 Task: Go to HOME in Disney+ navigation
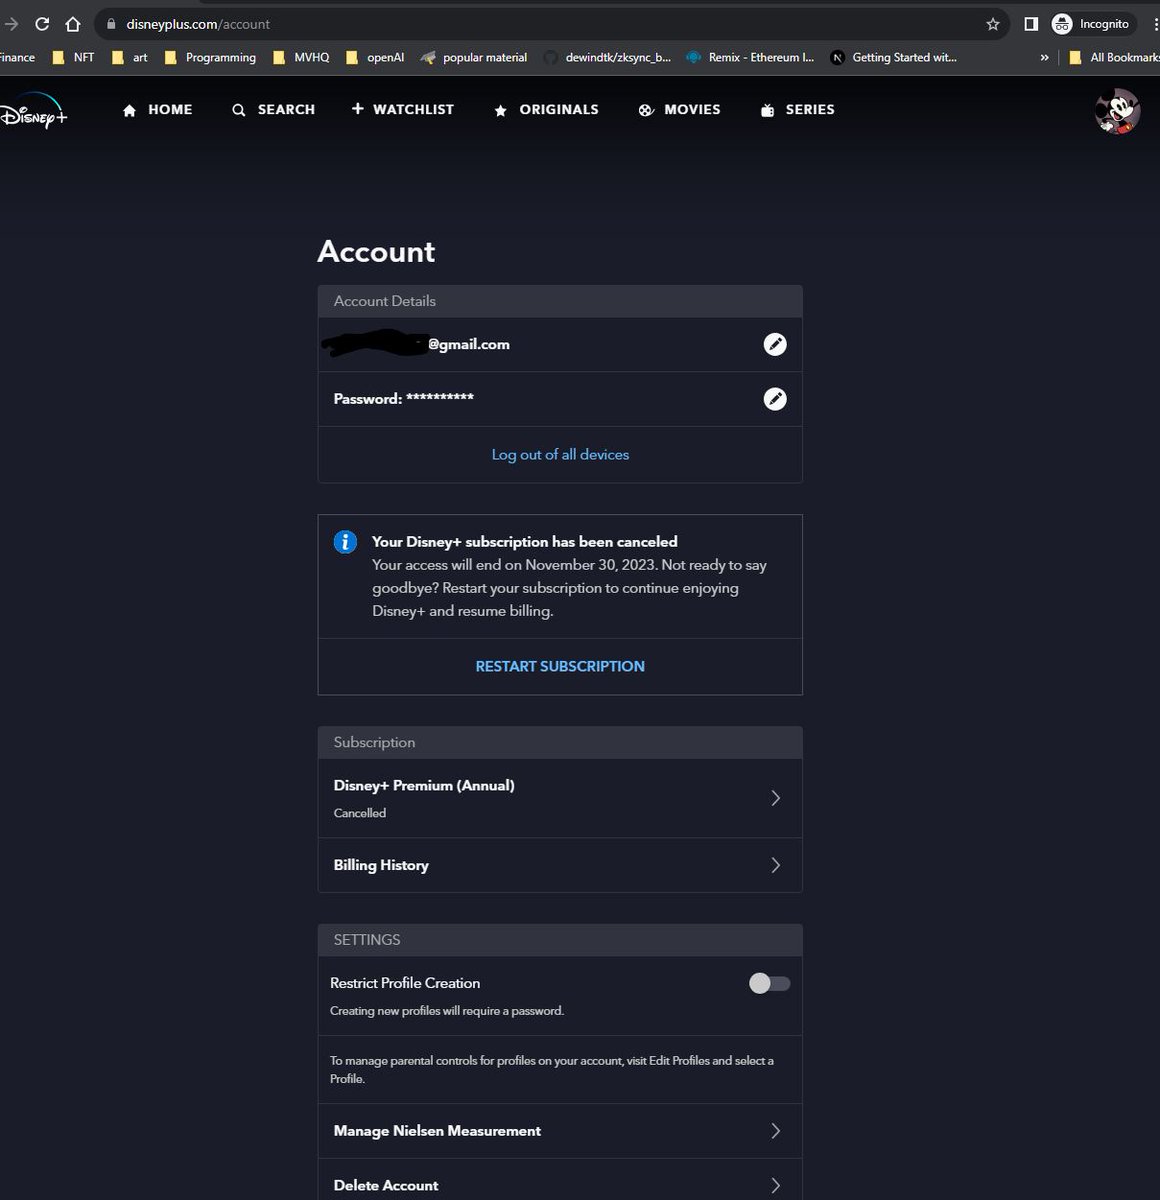coord(157,110)
